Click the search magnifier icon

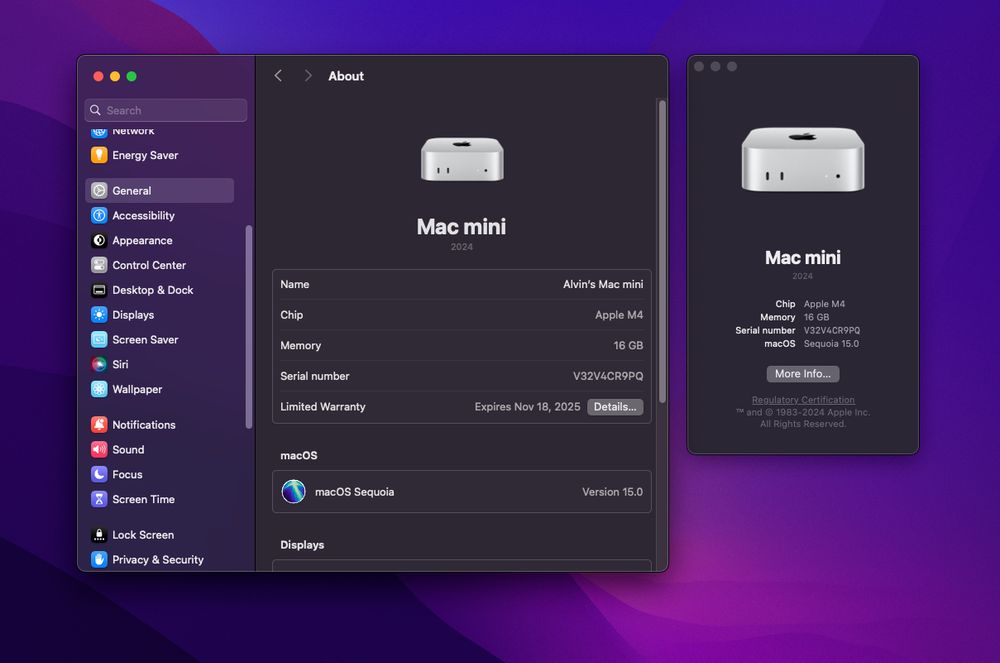pos(95,110)
